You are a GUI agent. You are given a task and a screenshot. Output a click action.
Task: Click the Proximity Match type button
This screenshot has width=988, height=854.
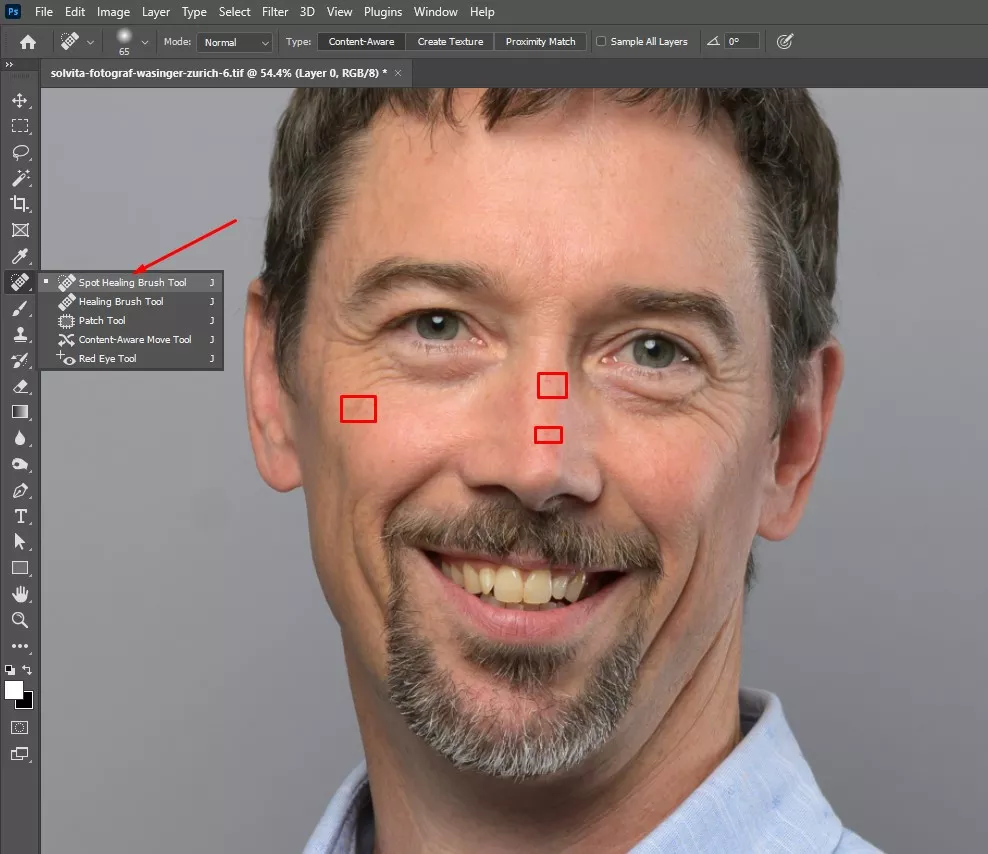tap(540, 42)
